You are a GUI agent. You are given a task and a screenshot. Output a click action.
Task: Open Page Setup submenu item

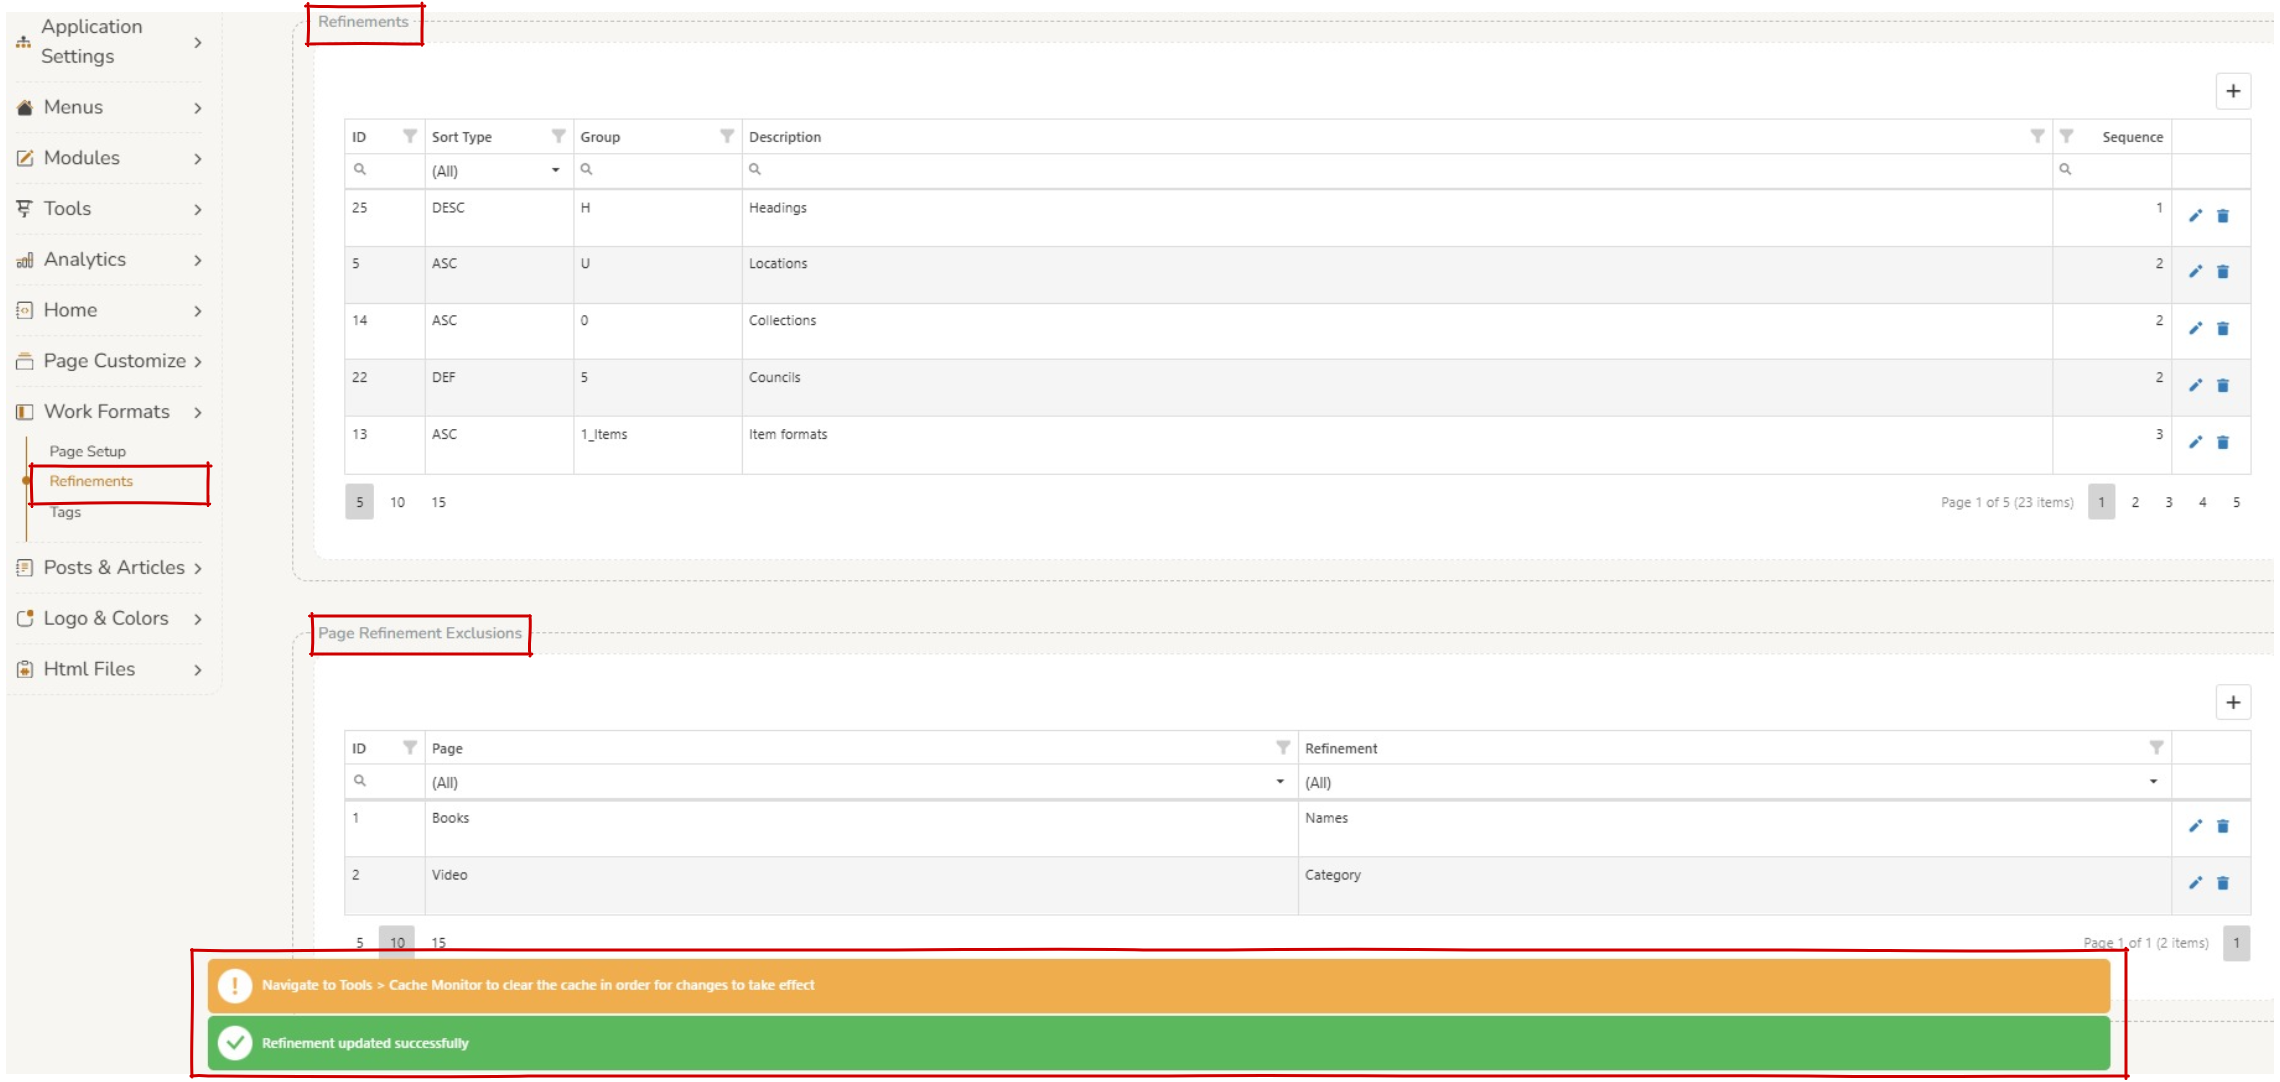(x=88, y=451)
